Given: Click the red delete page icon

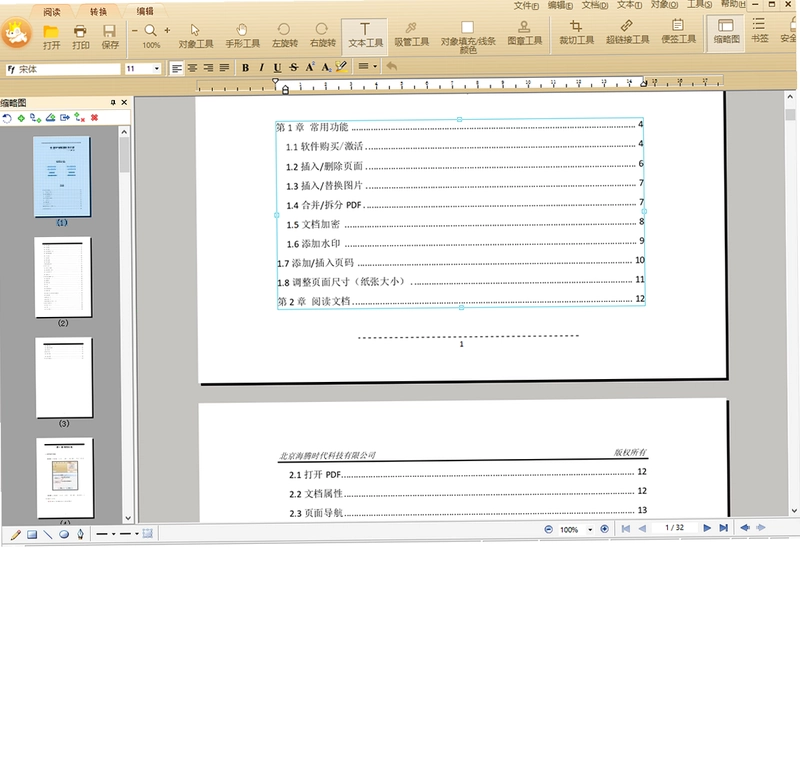Looking at the screenshot, I should [94, 118].
